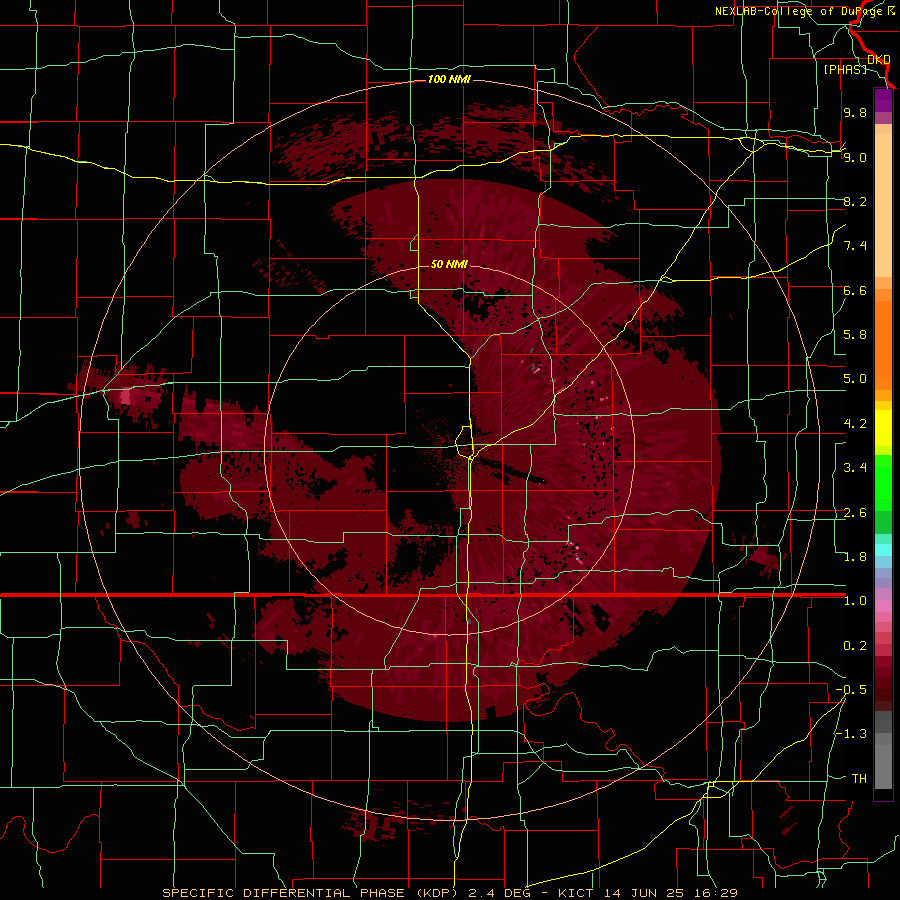Click the 6.6 scale value
900x900 pixels.
(x=855, y=290)
